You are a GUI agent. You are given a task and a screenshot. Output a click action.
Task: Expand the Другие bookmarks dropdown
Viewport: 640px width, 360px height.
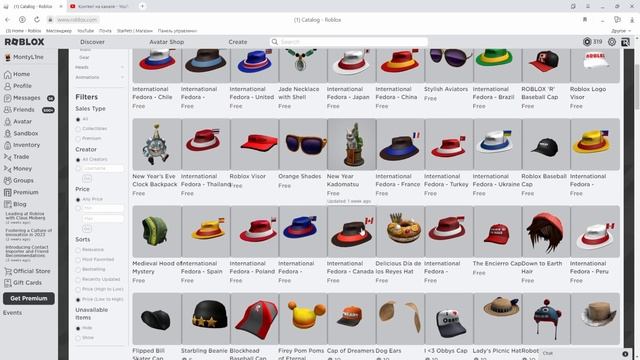[x=621, y=31]
